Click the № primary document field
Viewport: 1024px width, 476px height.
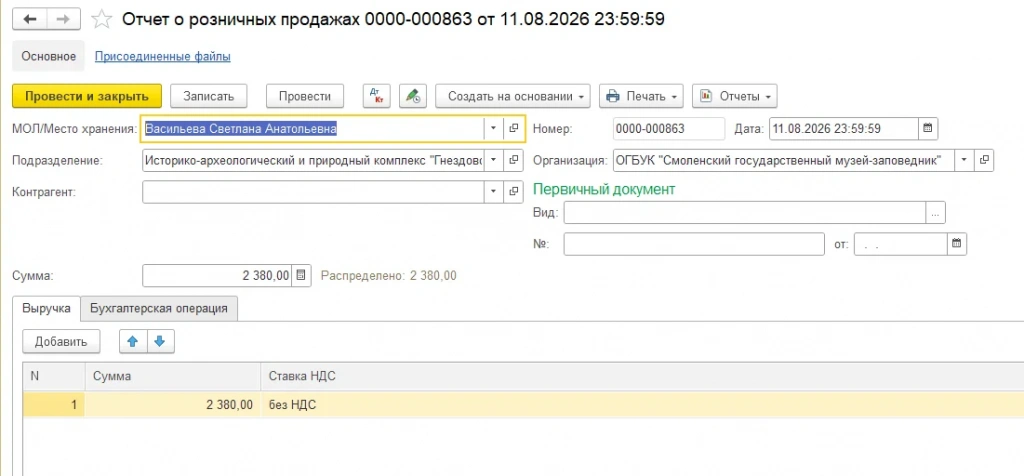tap(694, 244)
